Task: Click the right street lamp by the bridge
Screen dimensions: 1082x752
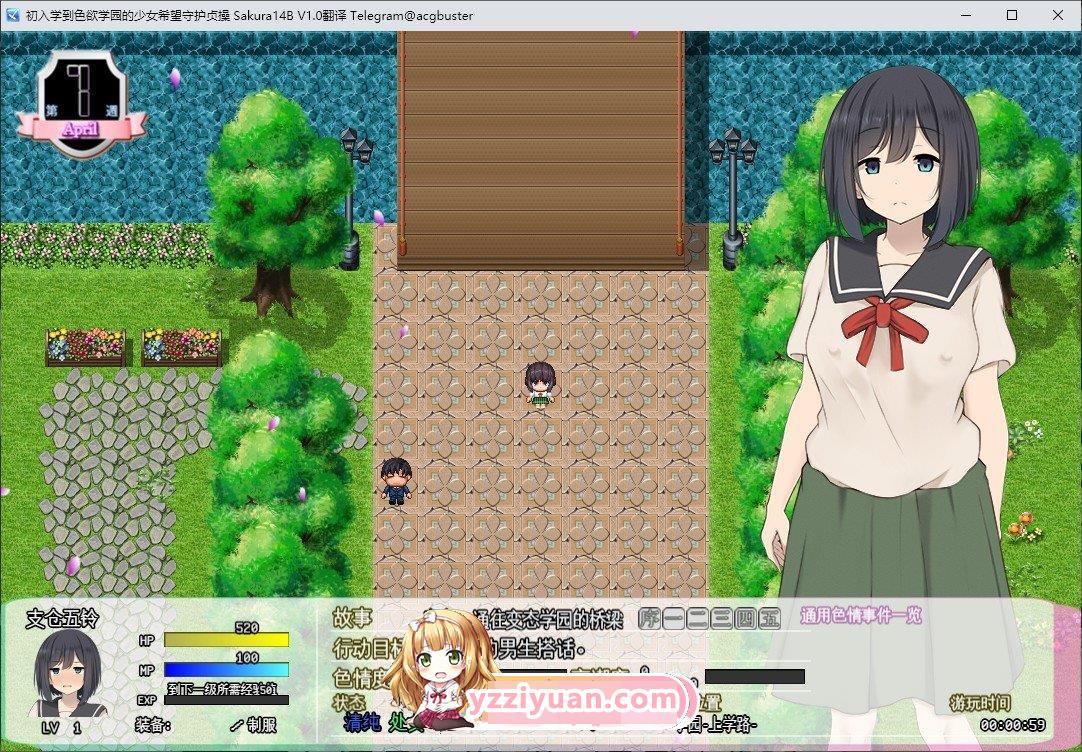Action: (x=732, y=198)
